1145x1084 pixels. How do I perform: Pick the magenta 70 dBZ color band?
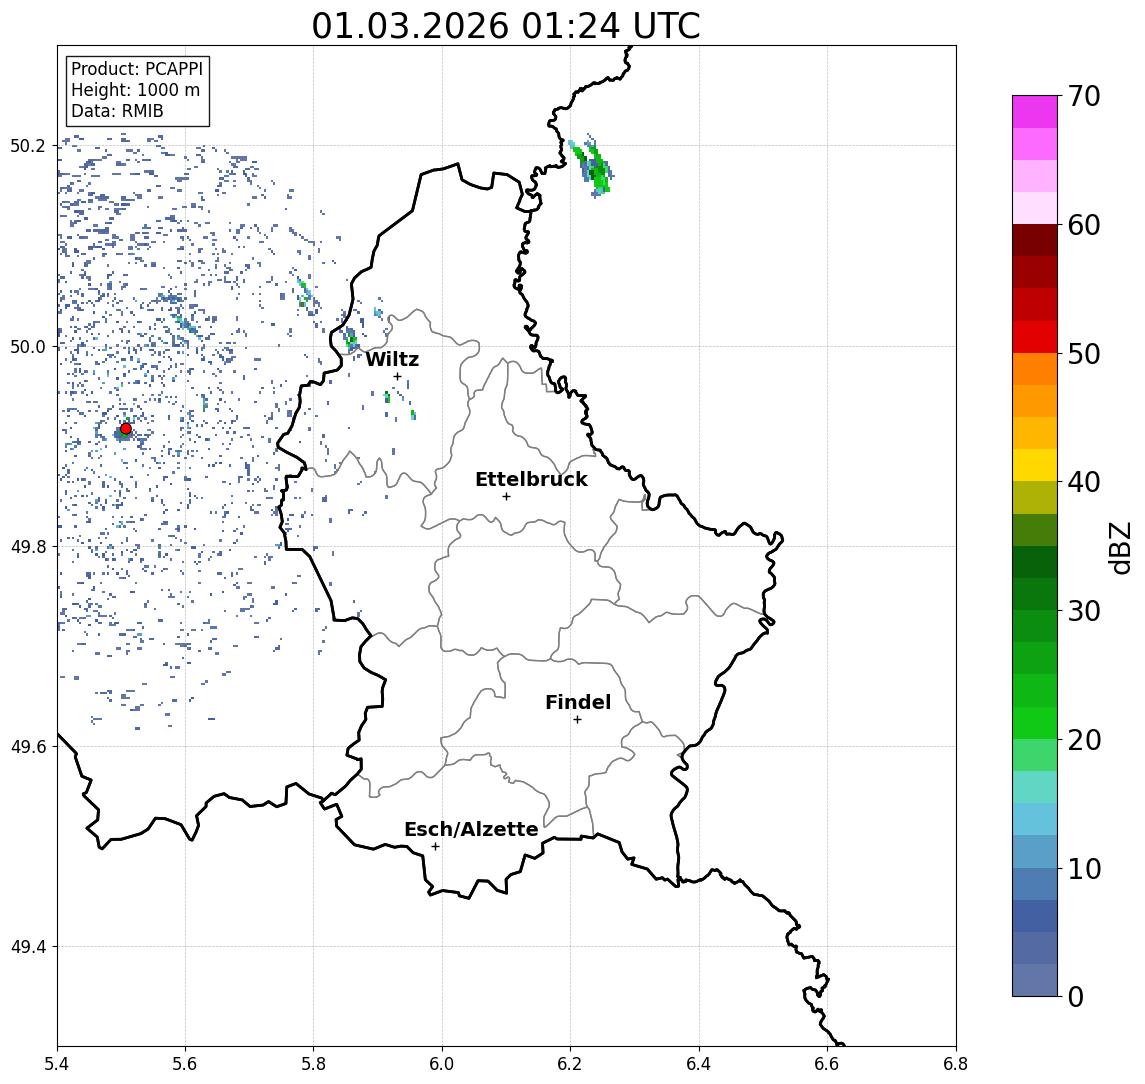(x=1035, y=112)
